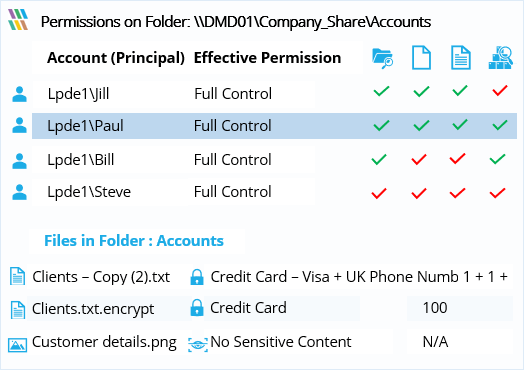Open the Clients – Copy (2).txt file

tap(101, 277)
